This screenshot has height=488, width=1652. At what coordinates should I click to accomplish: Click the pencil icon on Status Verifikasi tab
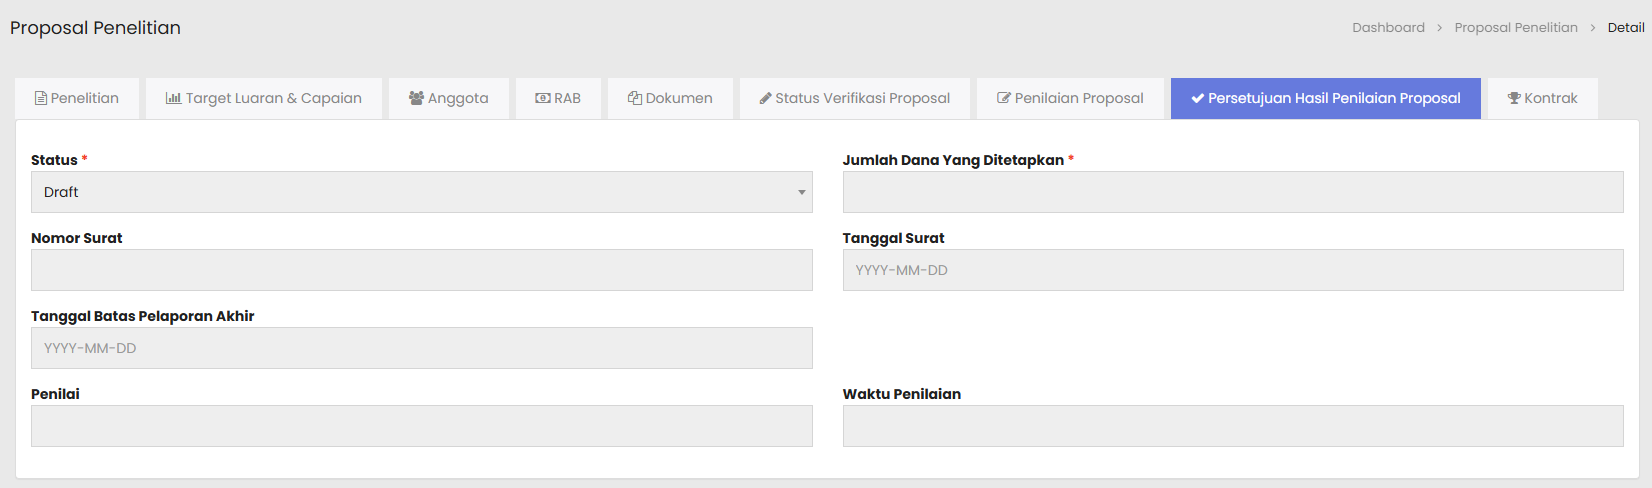[x=765, y=98]
